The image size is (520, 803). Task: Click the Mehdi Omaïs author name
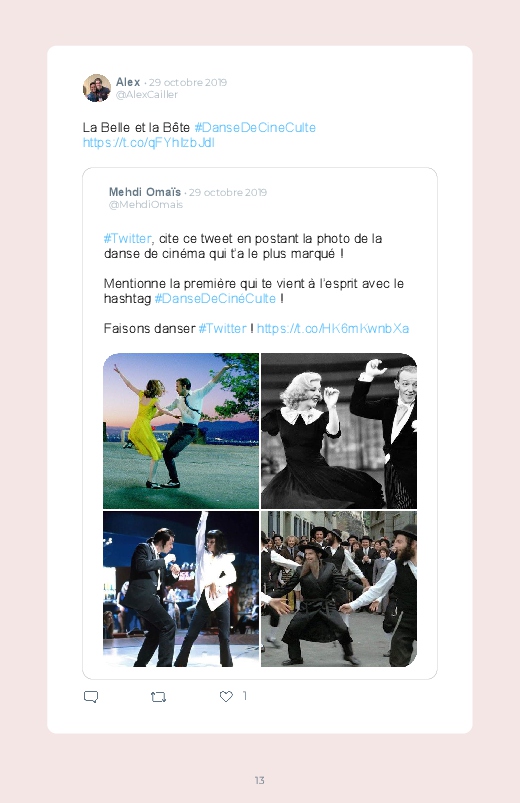145,192
